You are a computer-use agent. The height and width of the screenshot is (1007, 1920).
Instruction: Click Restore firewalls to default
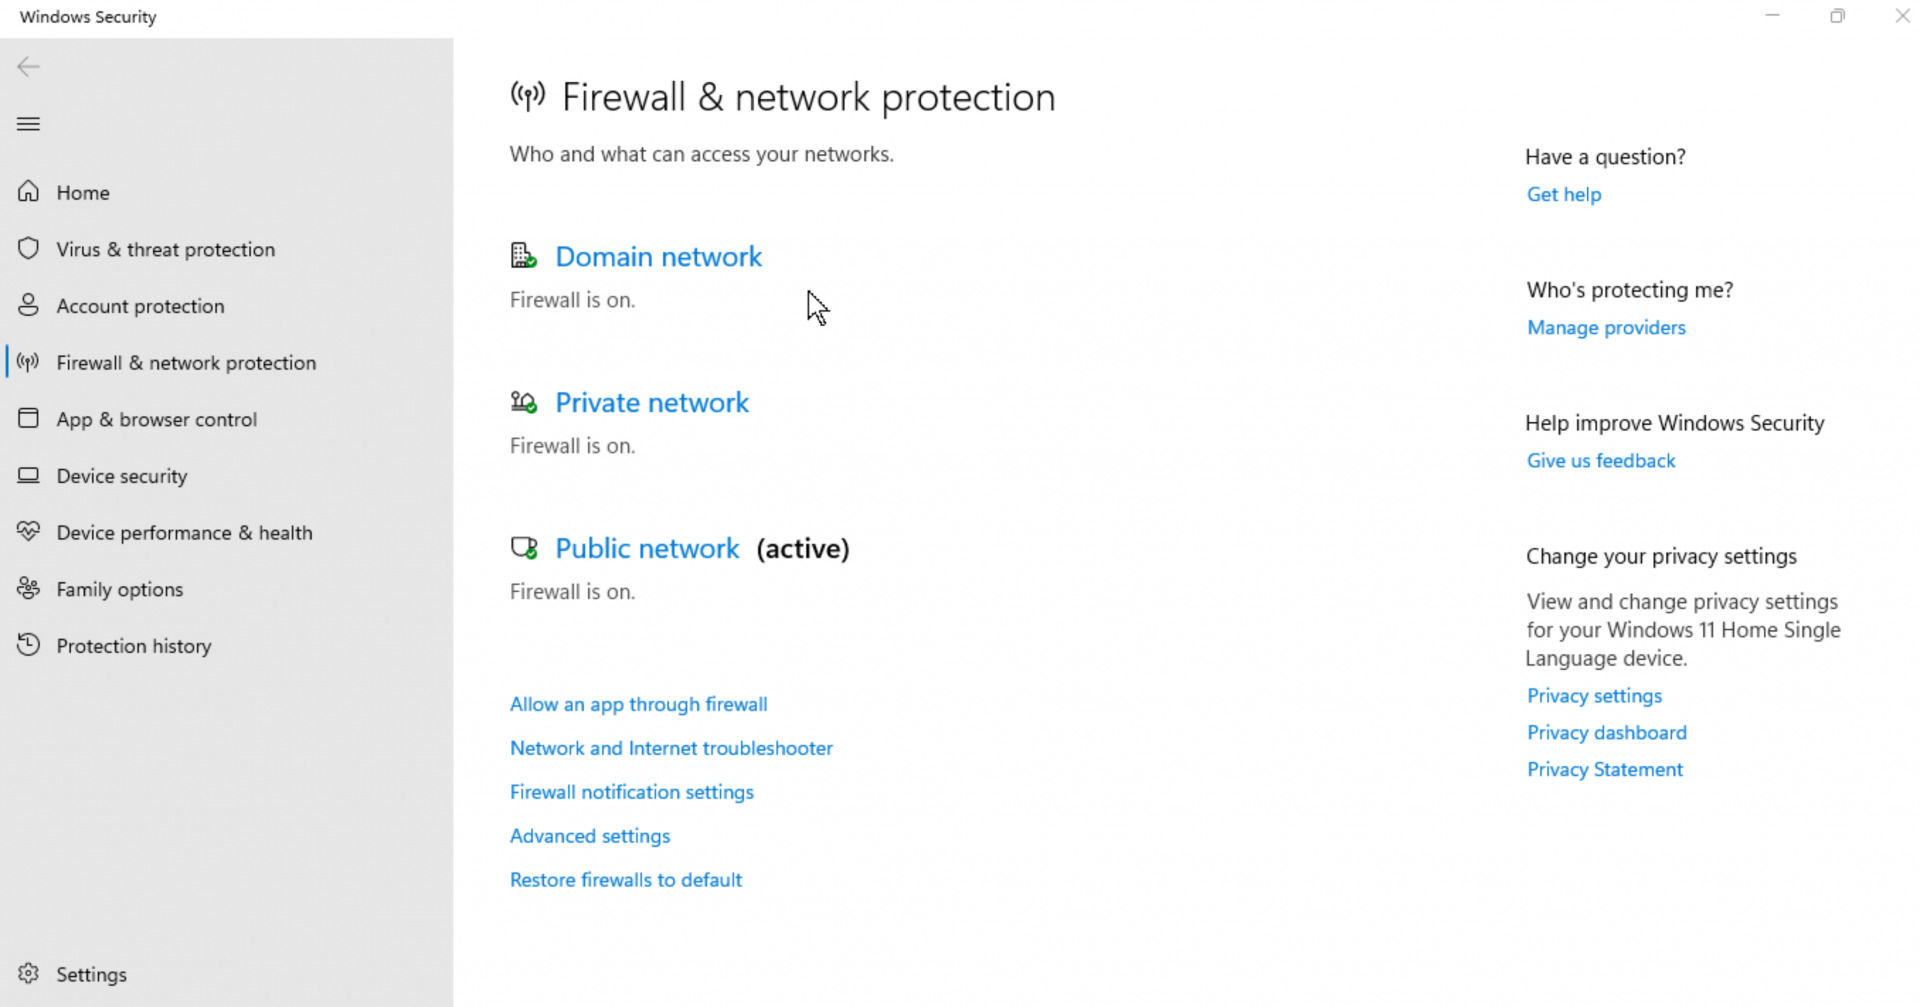click(626, 879)
